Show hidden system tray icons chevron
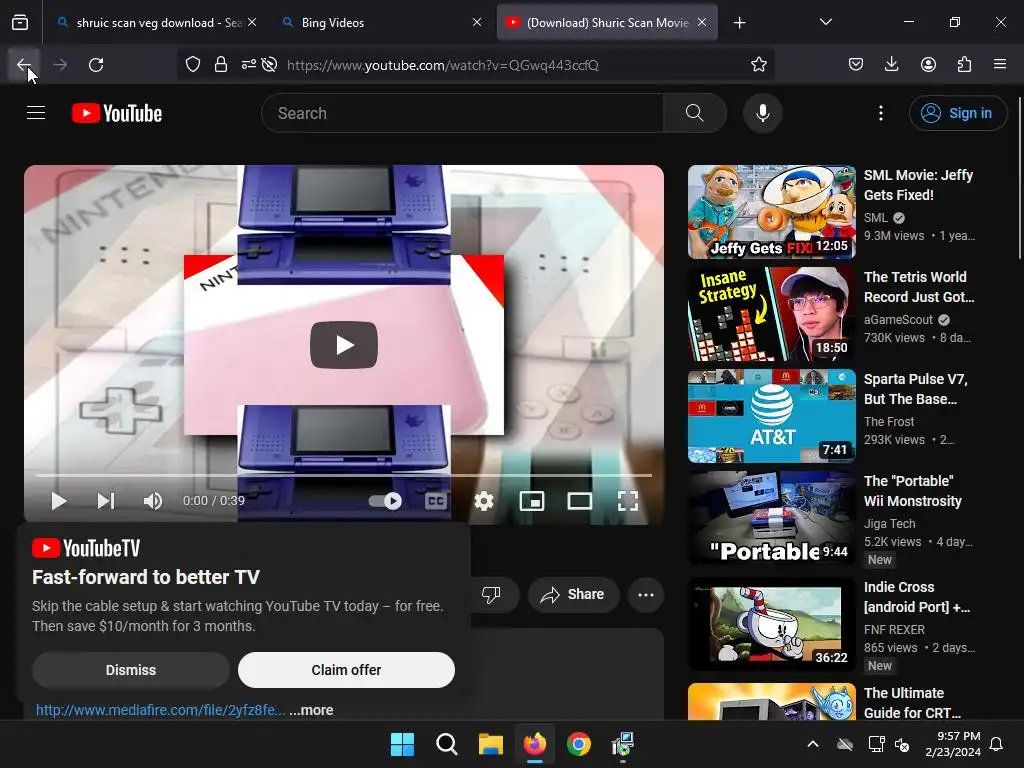Viewport: 1024px width, 768px height. [812, 744]
